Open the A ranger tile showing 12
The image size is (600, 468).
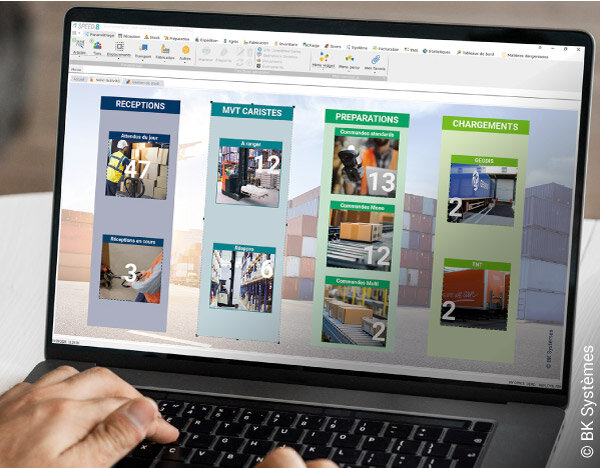(249, 173)
